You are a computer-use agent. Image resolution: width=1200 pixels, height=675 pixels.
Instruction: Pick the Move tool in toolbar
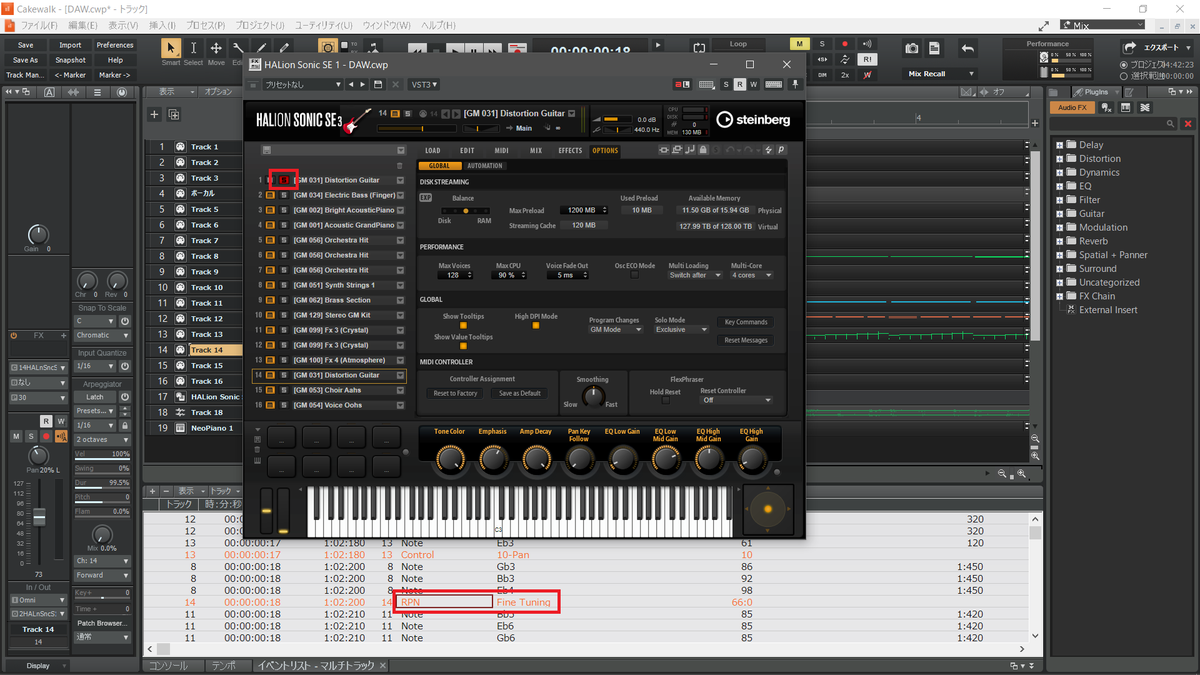pyautogui.click(x=216, y=49)
